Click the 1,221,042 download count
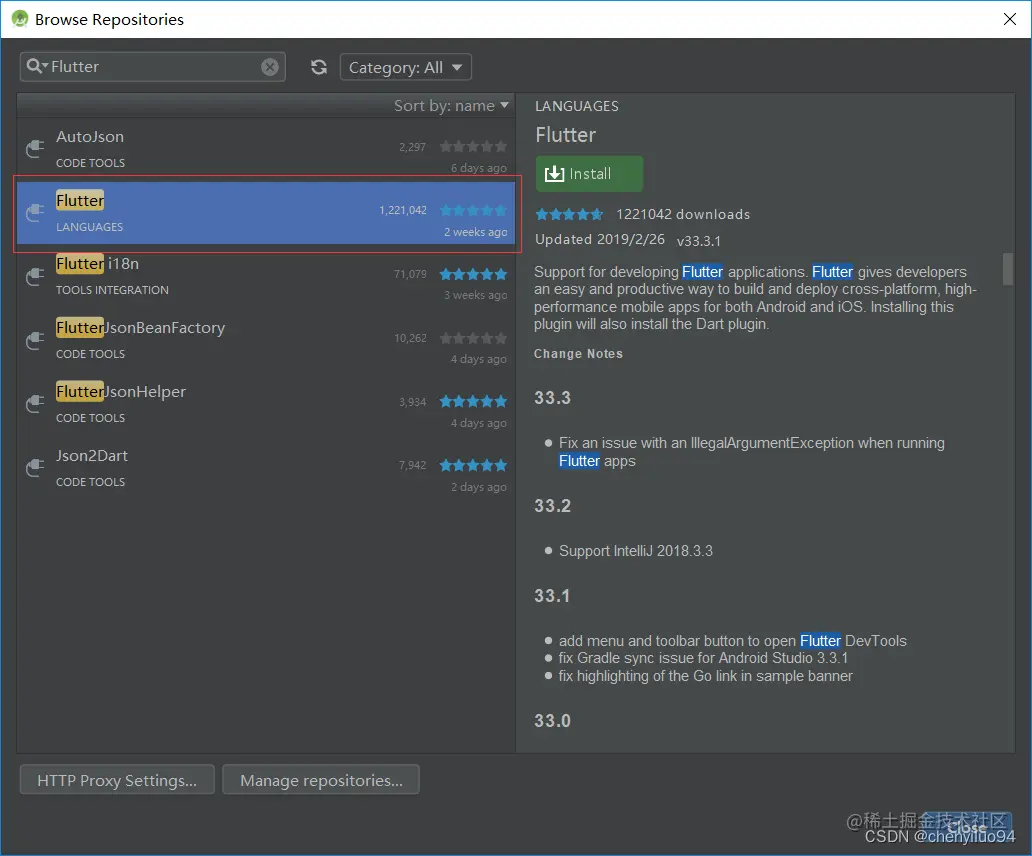This screenshot has width=1032, height=856. tap(403, 210)
